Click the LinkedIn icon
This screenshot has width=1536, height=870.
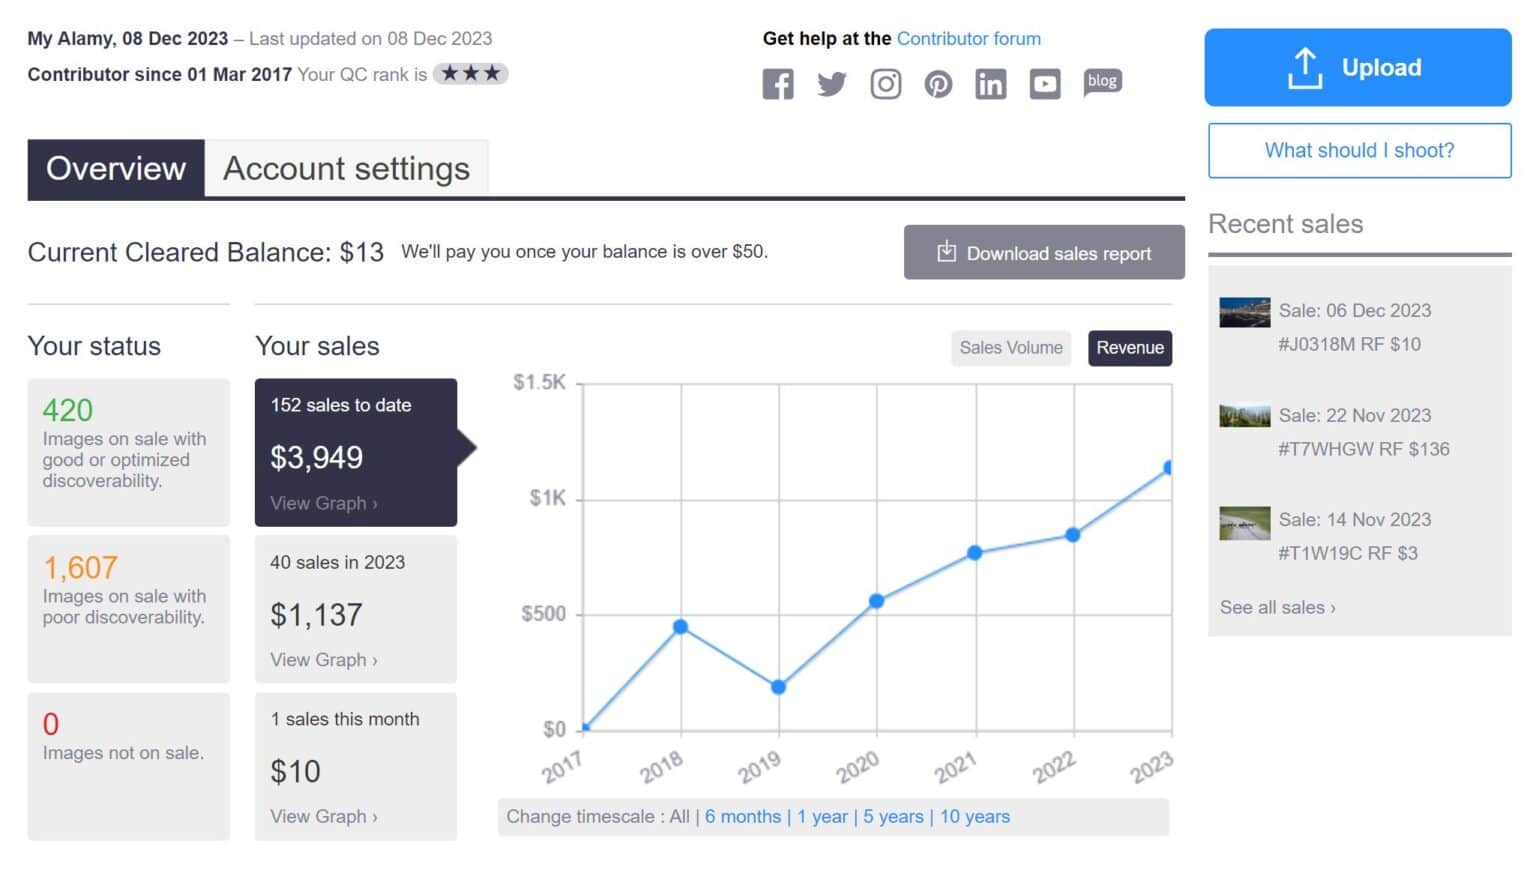991,84
